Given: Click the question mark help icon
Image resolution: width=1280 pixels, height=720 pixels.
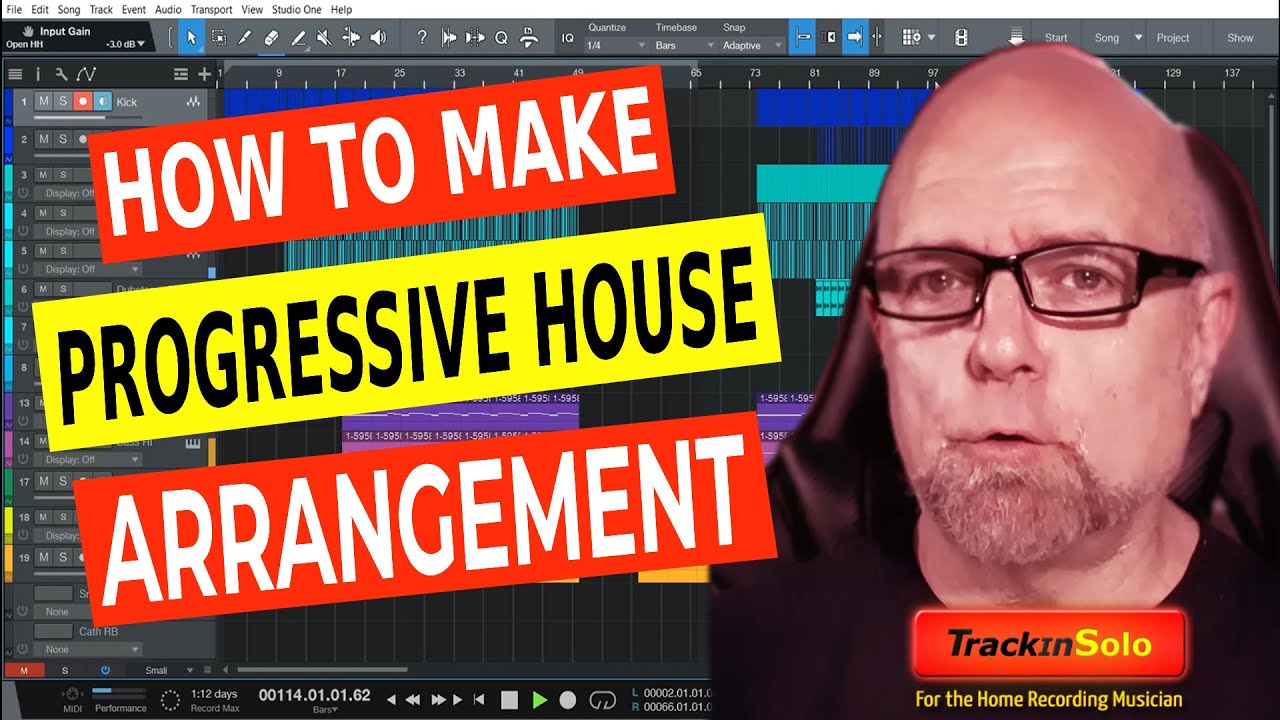Looking at the screenshot, I should click(422, 38).
